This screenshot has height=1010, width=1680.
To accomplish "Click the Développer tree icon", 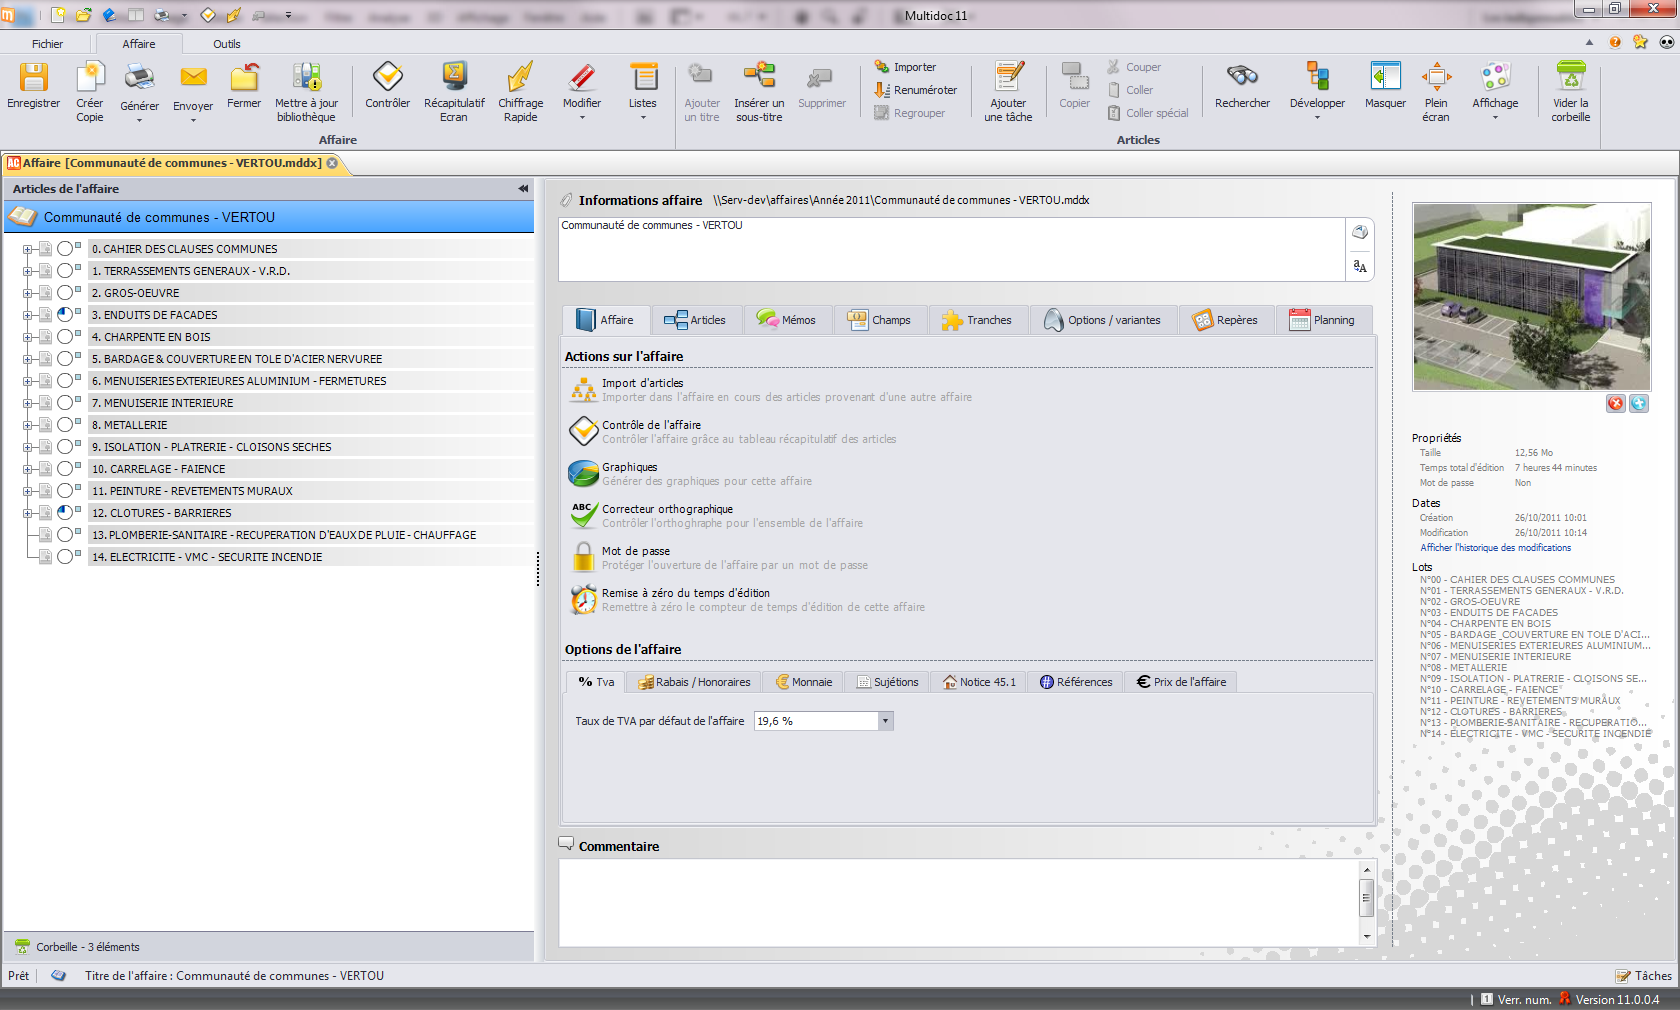I will tap(1317, 77).
